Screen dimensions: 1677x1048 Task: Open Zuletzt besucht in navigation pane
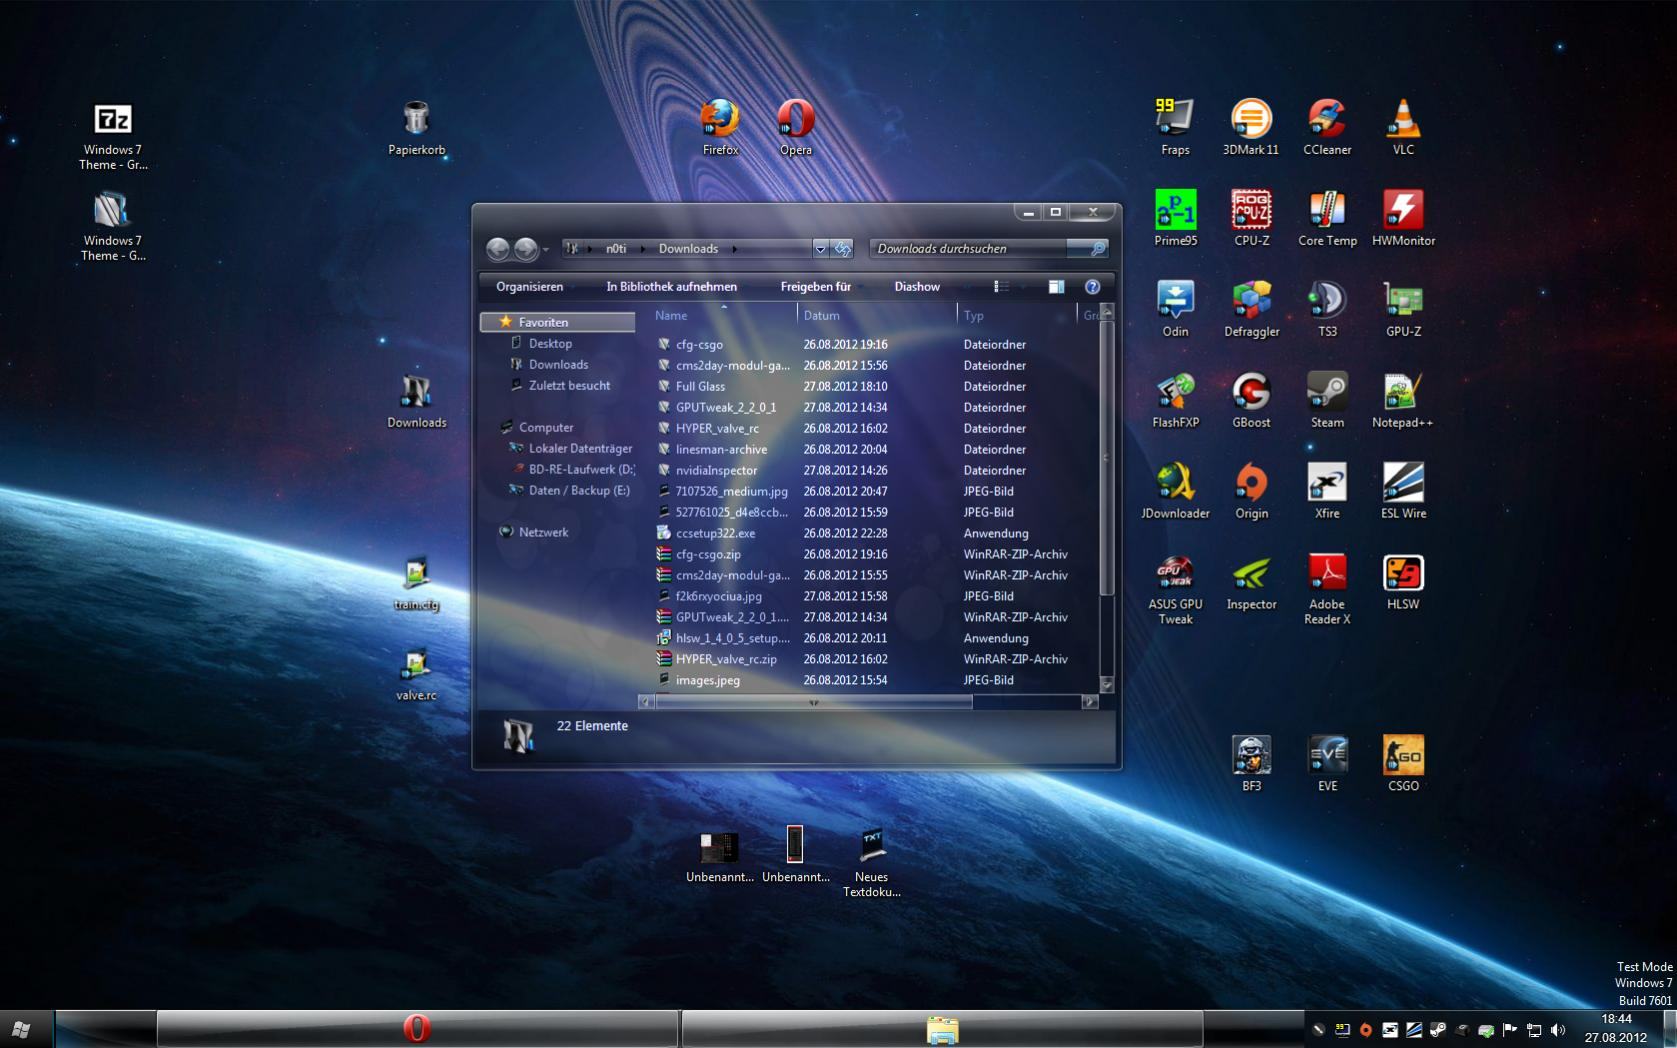pos(569,385)
